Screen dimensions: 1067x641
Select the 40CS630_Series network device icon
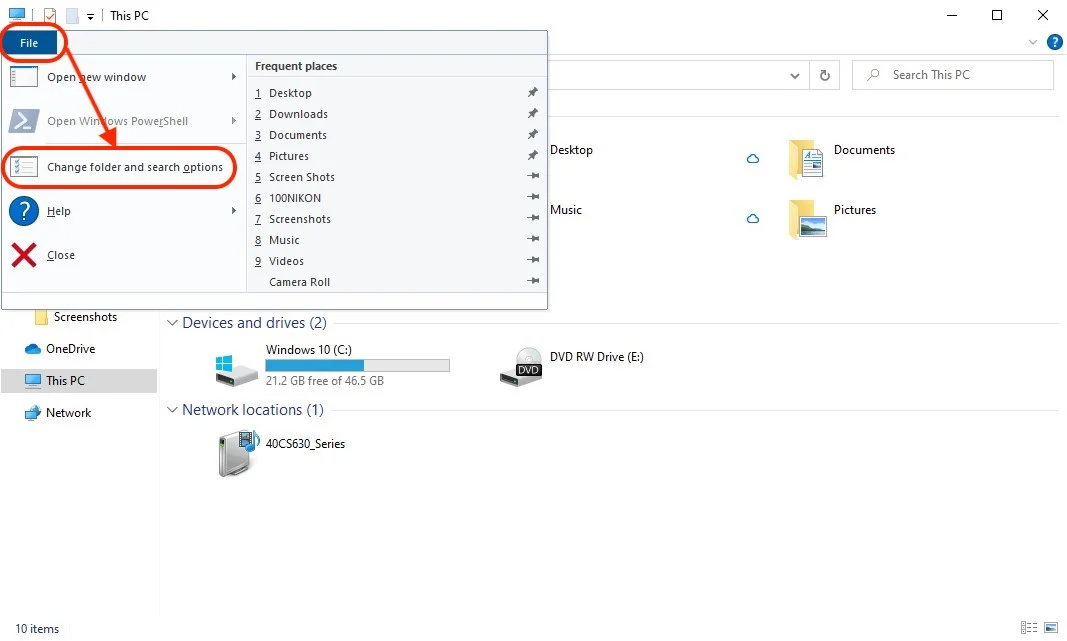[x=237, y=452]
